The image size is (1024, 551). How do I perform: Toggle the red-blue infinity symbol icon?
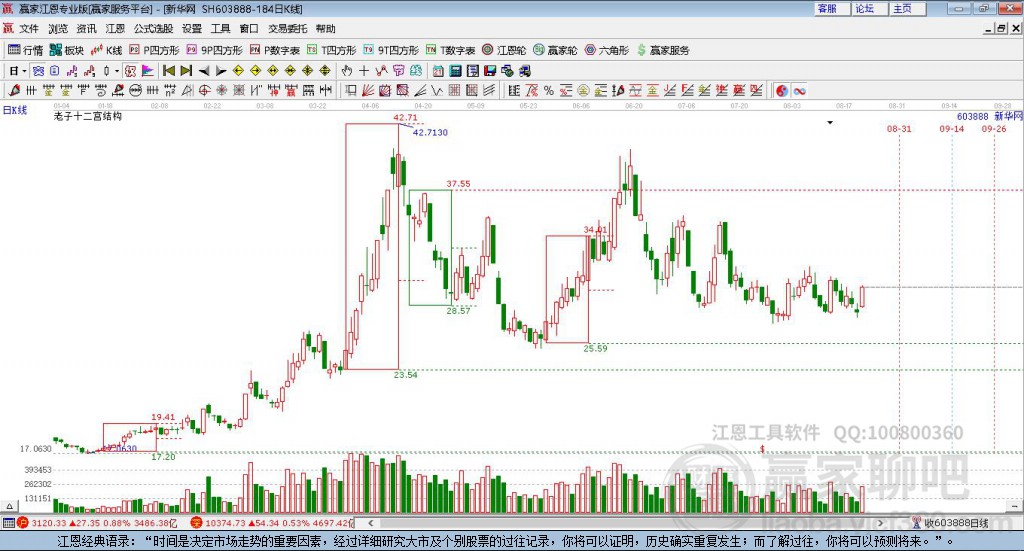pyautogui.click(x=799, y=91)
